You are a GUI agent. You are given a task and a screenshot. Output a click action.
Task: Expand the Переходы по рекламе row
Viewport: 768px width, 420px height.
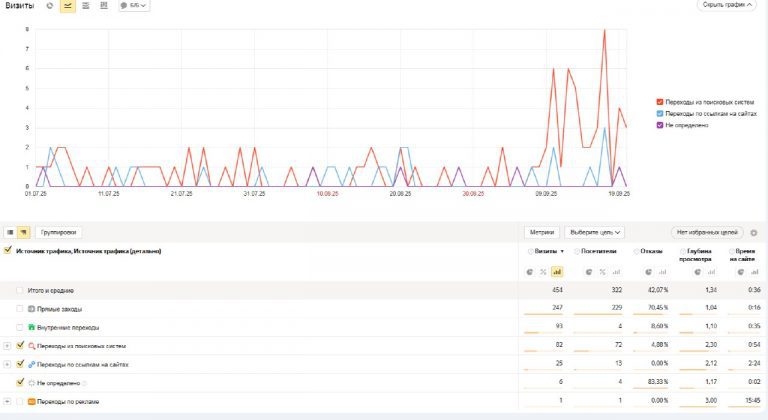click(7, 401)
